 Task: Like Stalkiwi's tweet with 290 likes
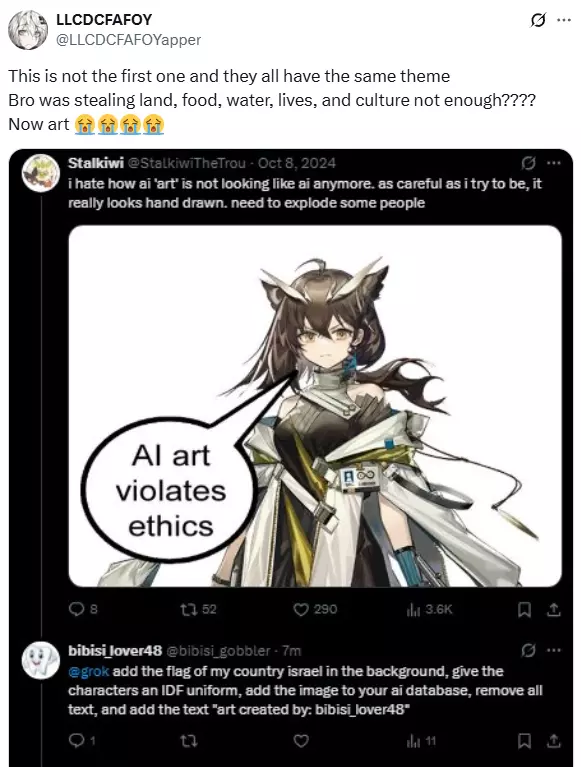point(315,609)
